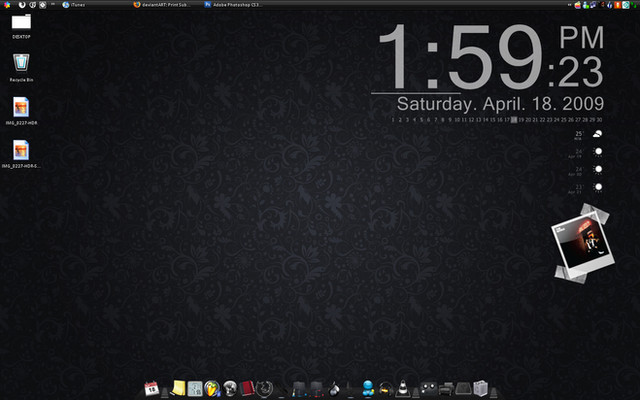Screen dimensions: 640x400
Task: Open the printer icon in the dock
Action: 447,387
